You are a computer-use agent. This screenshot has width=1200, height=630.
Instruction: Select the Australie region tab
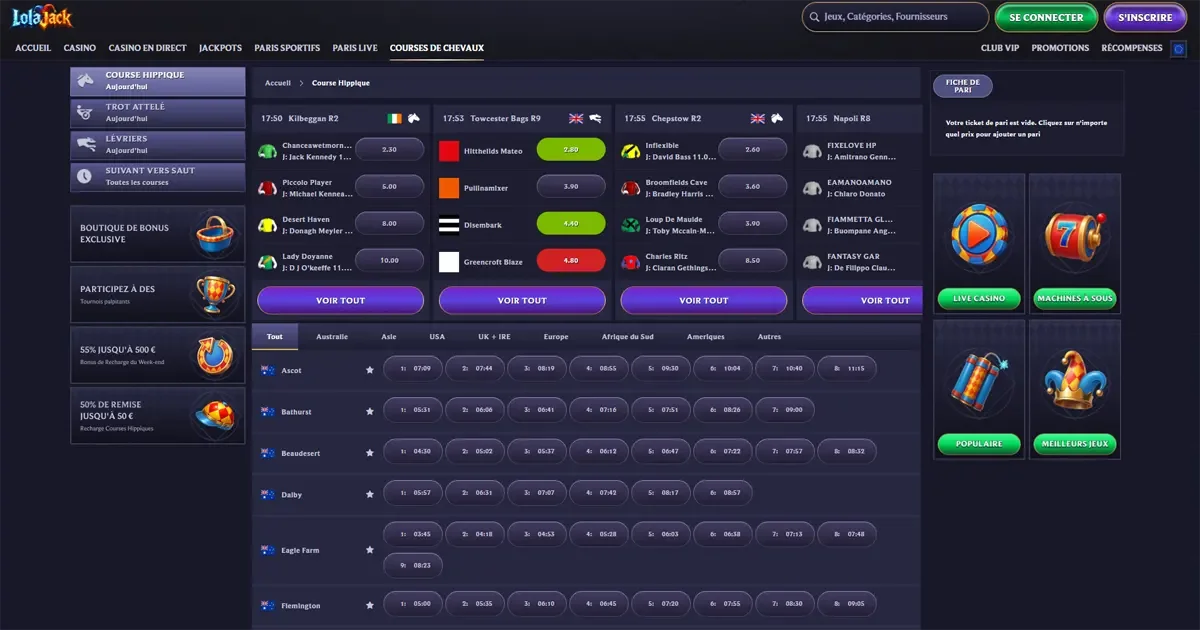click(332, 337)
